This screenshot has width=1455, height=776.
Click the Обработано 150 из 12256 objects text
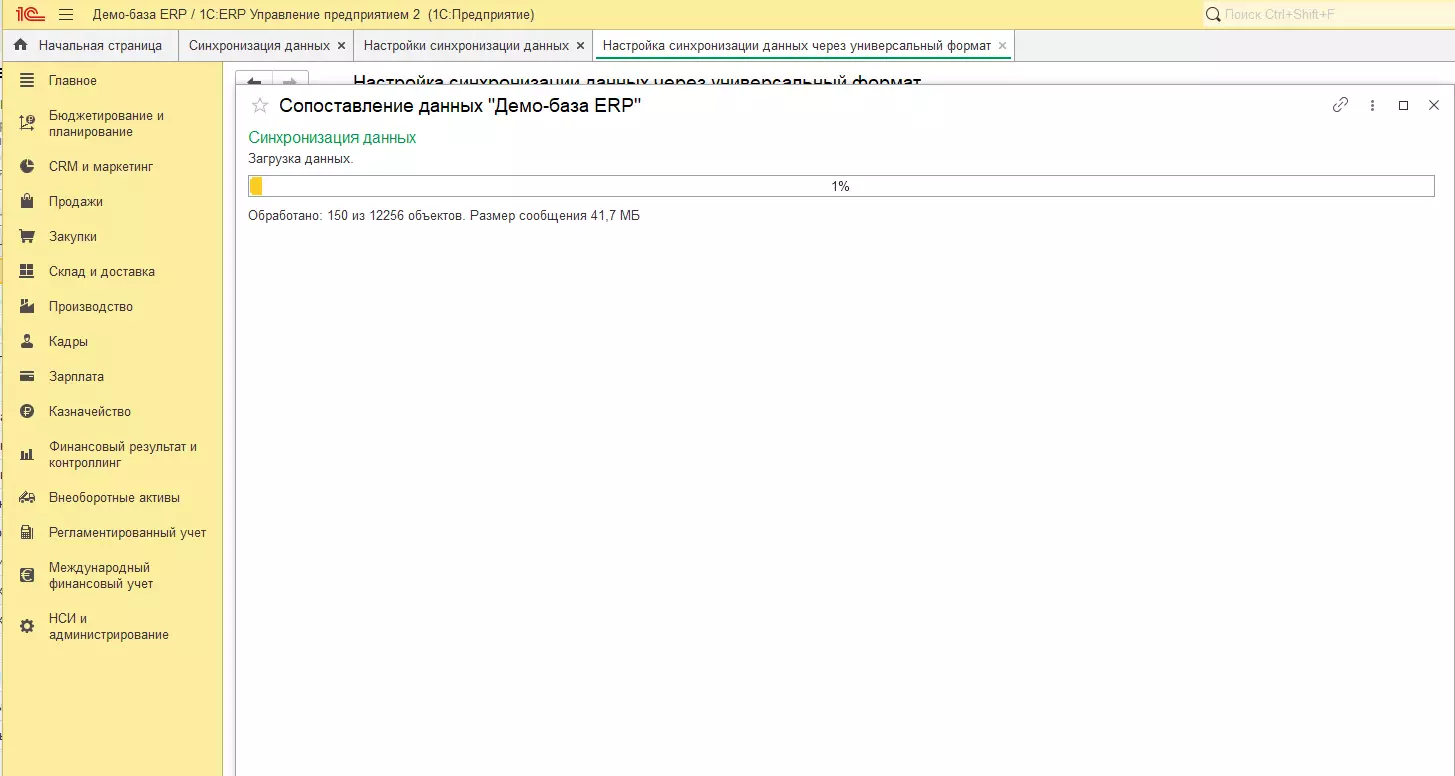[444, 215]
